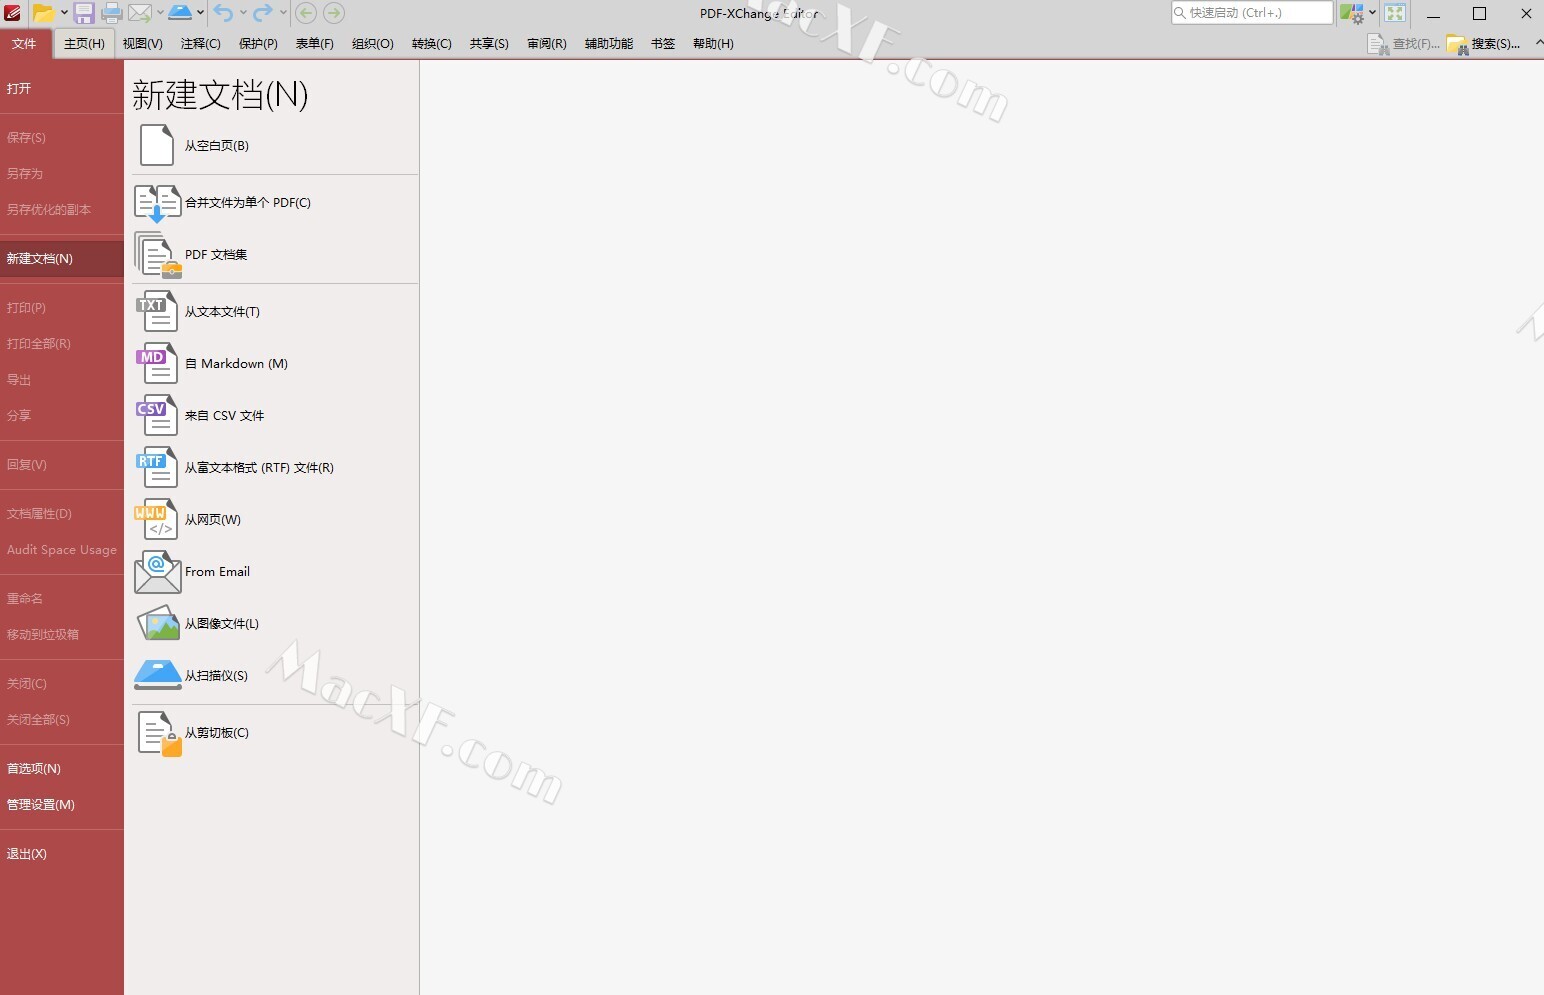This screenshot has height=995, width=1544.
Task: Click the envelope icon for From Email
Action: tap(158, 572)
